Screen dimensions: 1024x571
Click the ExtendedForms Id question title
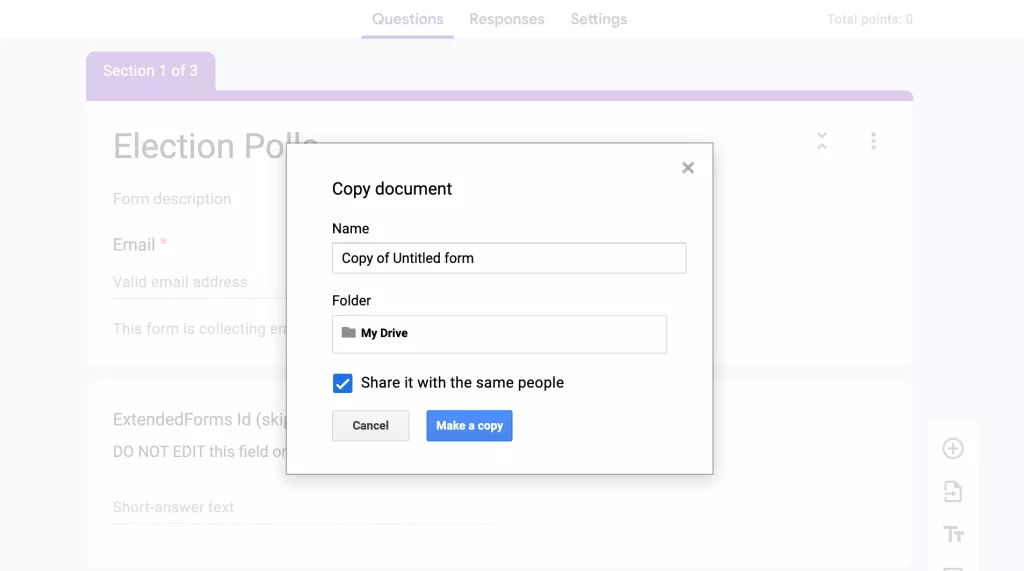pyautogui.click(x=199, y=419)
